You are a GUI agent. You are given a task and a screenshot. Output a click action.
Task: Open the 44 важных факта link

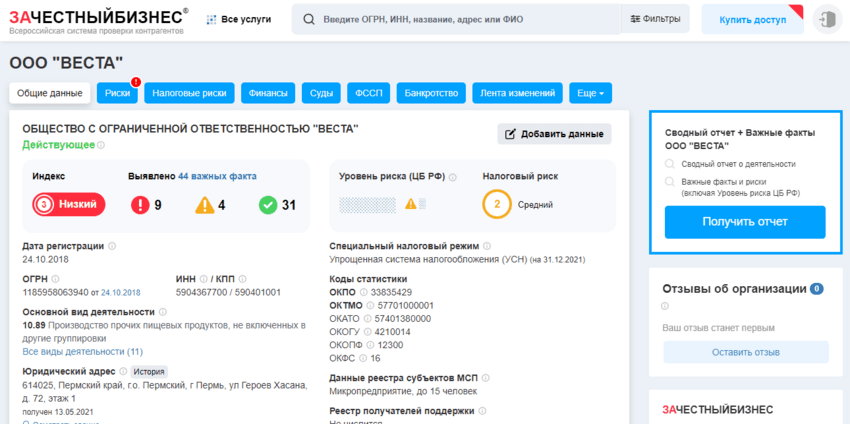coord(217,176)
